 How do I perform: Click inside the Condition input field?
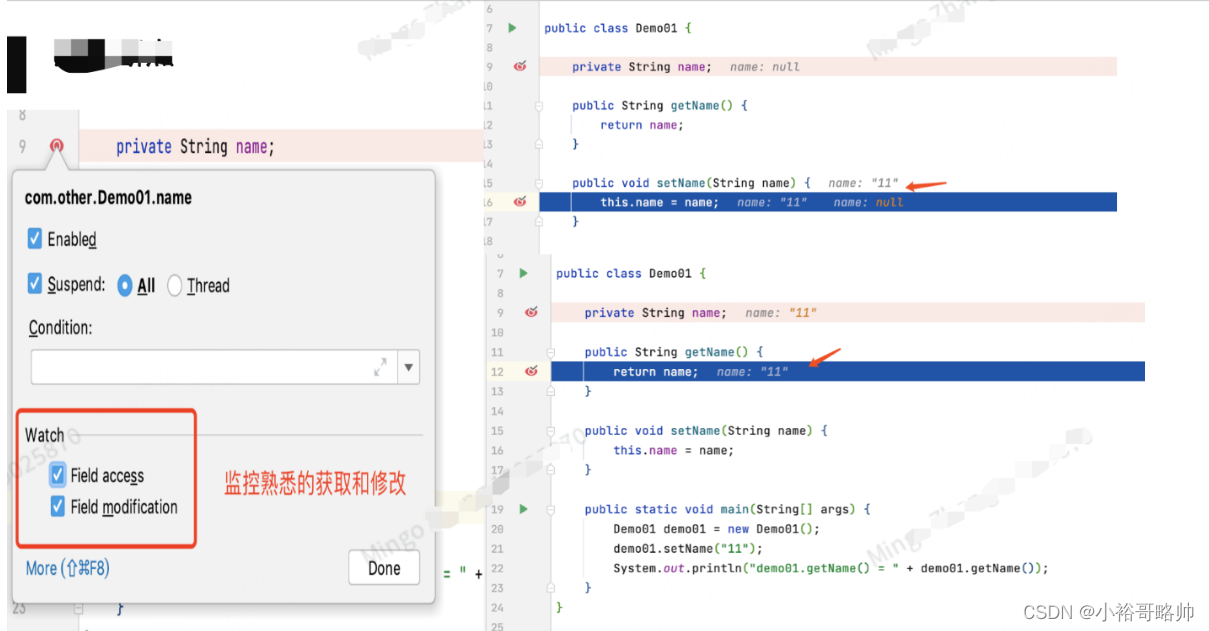214,367
